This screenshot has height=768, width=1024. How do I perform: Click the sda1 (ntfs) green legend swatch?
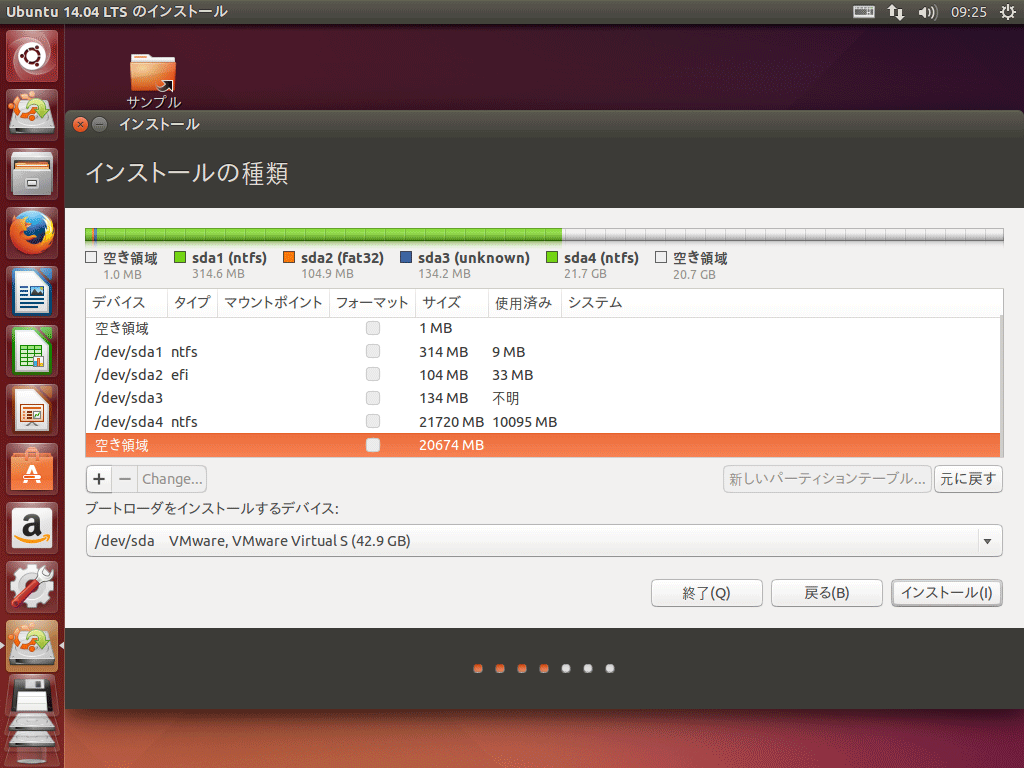180,257
